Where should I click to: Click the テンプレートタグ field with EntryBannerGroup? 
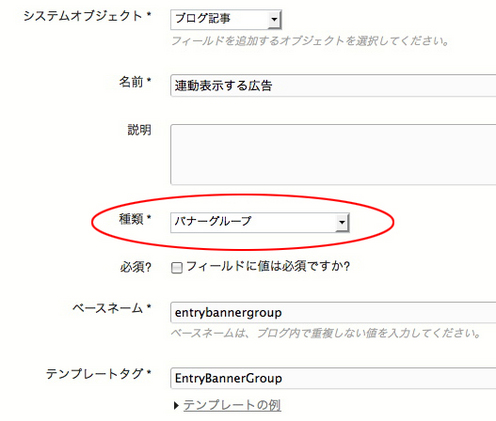[x=333, y=378]
